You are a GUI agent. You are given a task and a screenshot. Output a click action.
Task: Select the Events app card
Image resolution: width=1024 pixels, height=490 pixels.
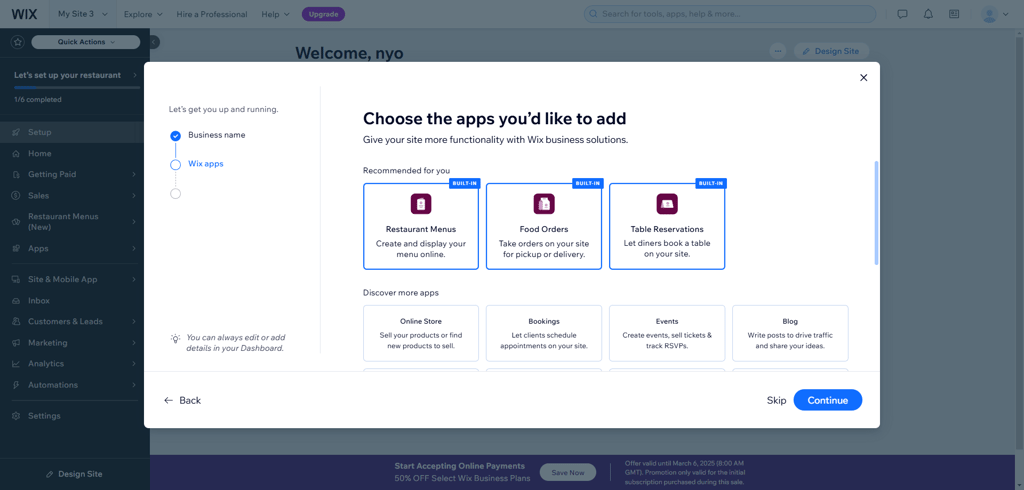[667, 333]
